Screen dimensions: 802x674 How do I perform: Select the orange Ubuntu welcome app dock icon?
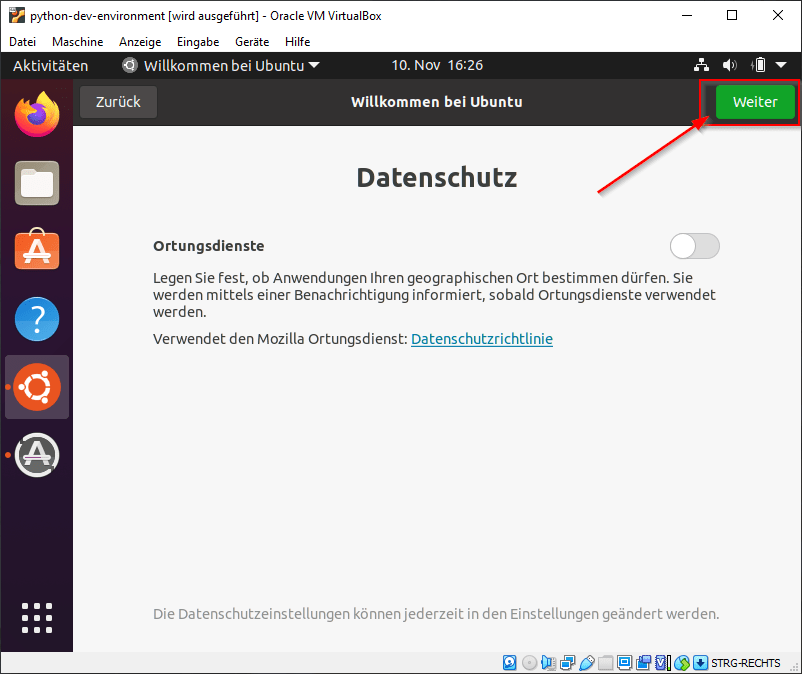(x=36, y=386)
